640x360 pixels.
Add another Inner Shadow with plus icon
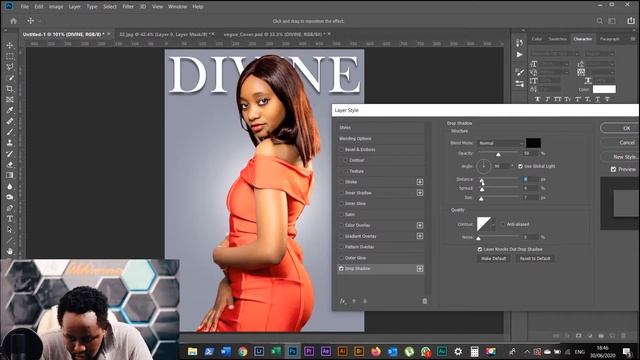tap(420, 193)
